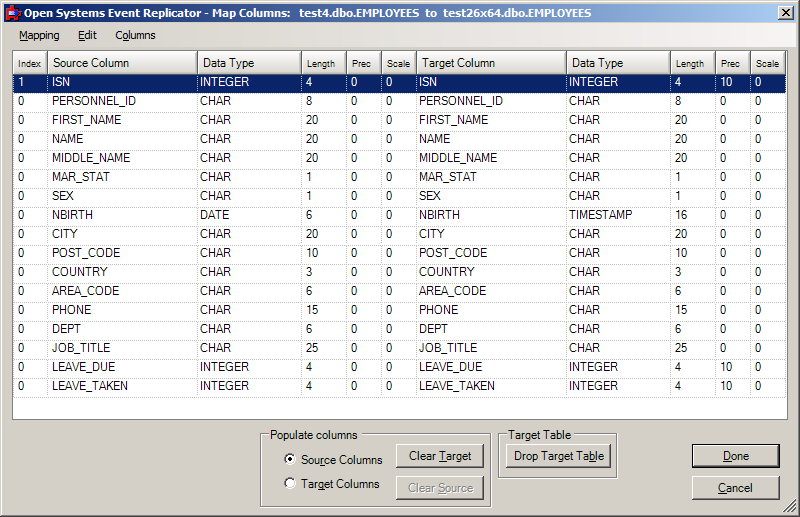This screenshot has height=517, width=800.
Task: Select source column PHONE
Action: (x=71, y=309)
